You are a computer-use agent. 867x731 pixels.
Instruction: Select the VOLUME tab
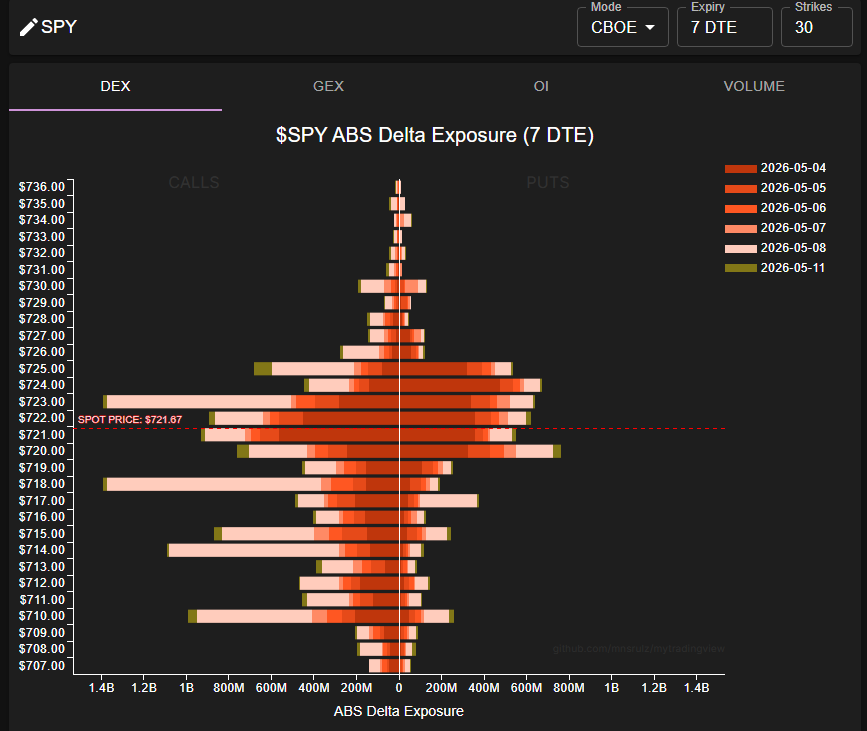coord(754,86)
